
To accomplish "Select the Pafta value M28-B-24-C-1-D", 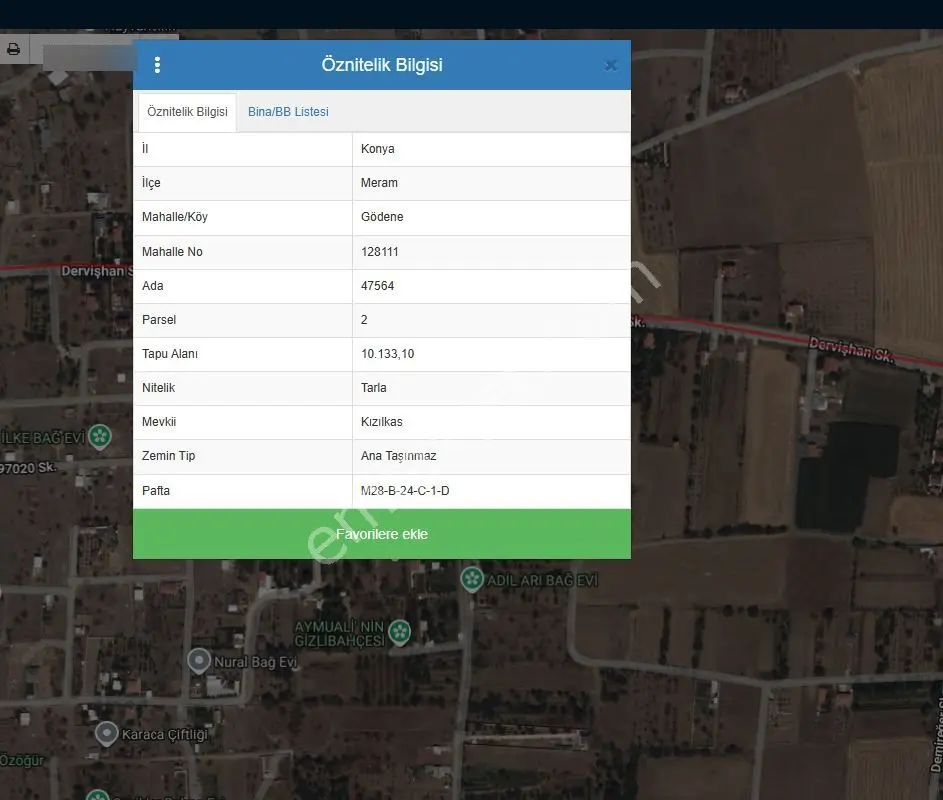I will [405, 491].
